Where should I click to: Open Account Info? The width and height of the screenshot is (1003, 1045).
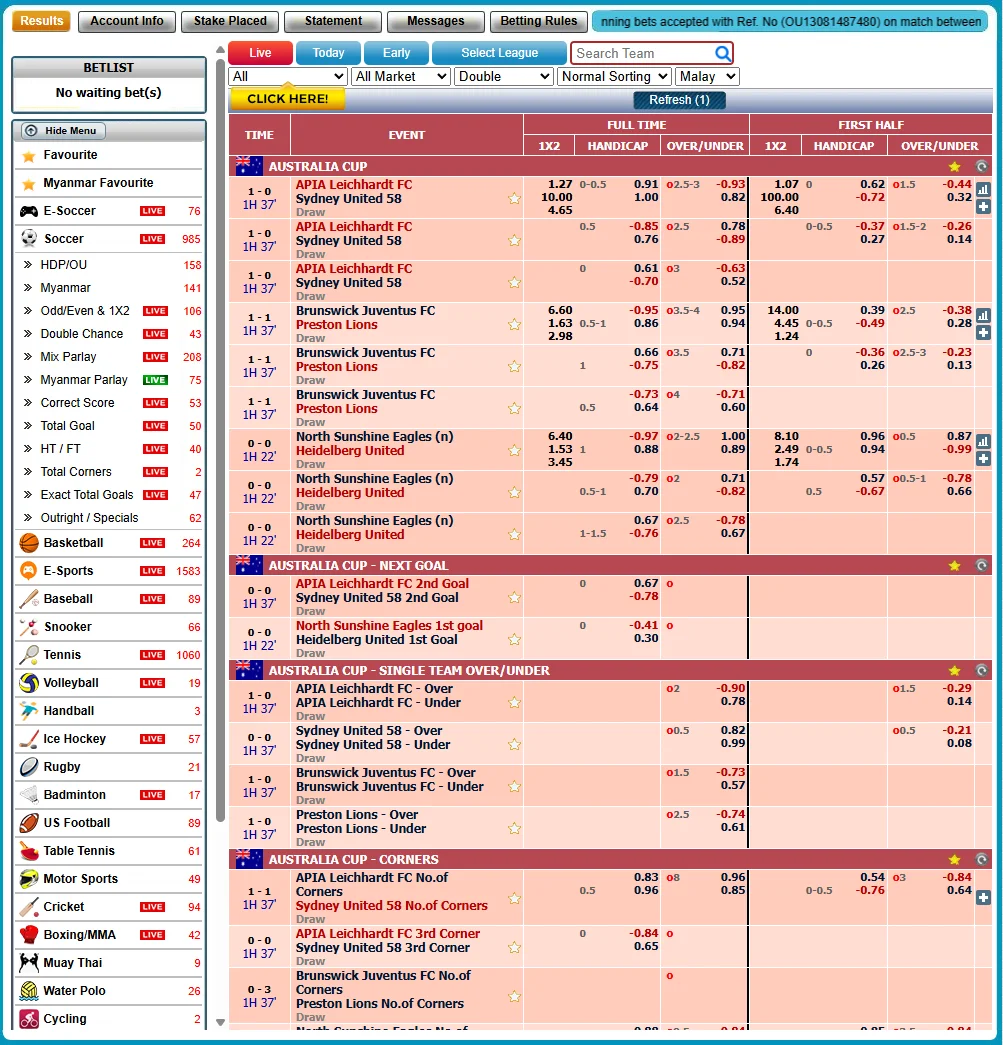tap(127, 21)
